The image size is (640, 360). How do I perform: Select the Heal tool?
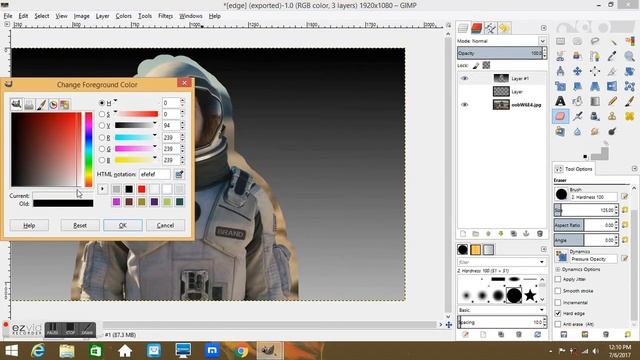[629, 116]
